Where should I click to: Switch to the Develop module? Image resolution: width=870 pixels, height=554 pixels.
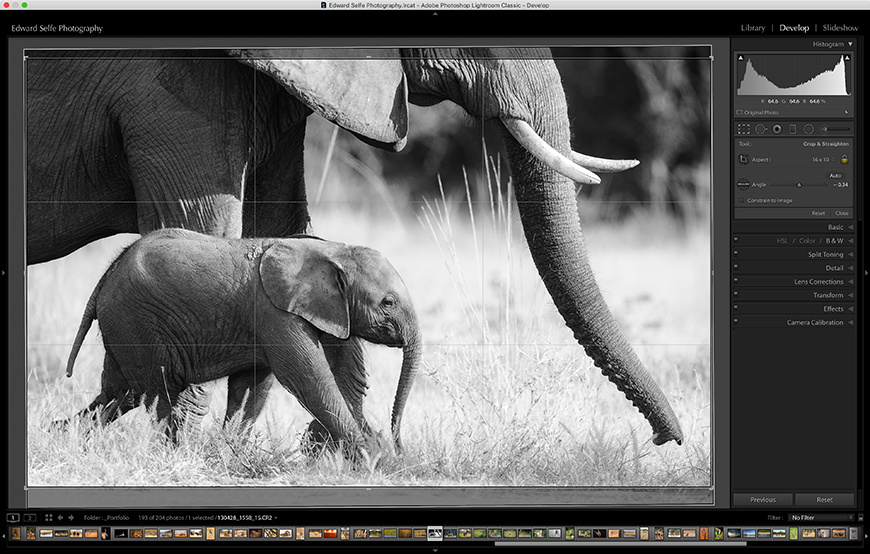pyautogui.click(x=794, y=28)
